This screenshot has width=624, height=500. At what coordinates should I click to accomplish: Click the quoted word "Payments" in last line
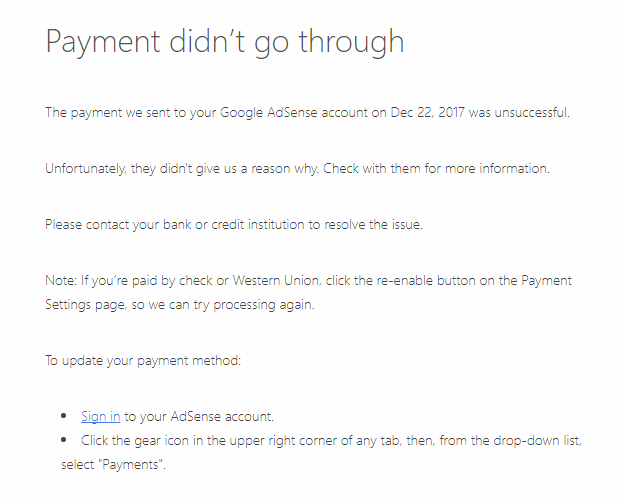(x=132, y=465)
